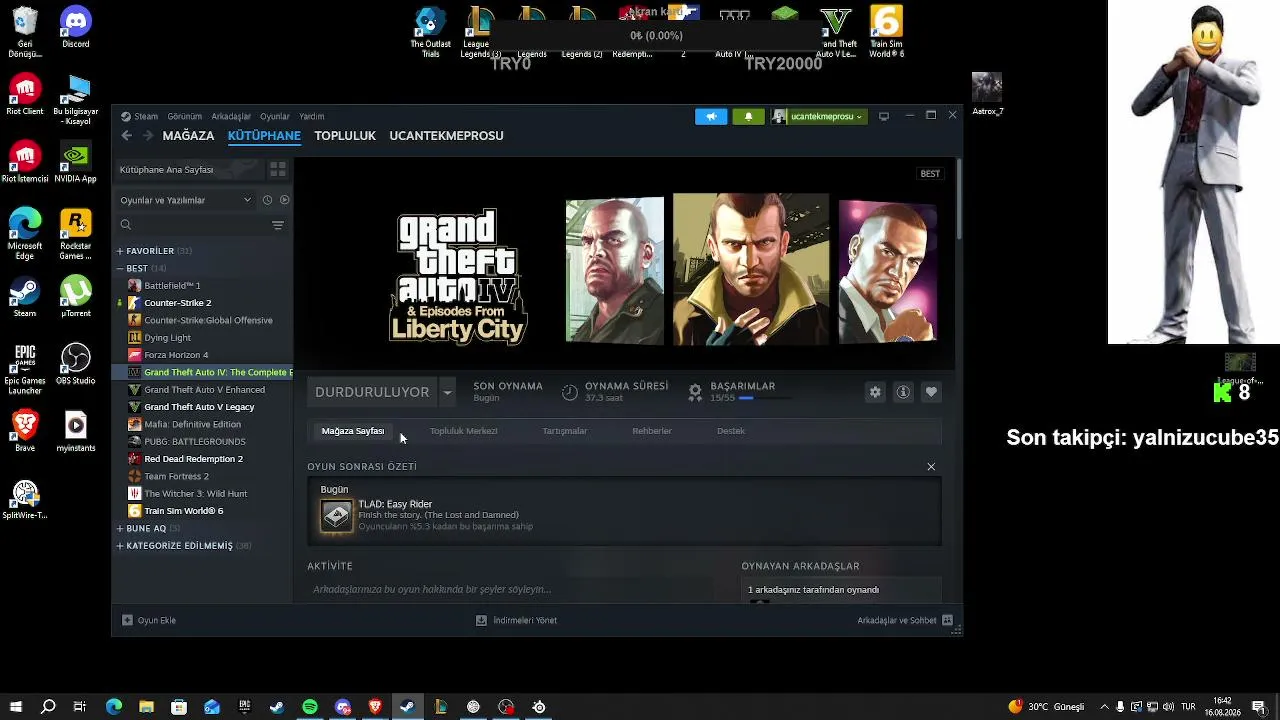The width and height of the screenshot is (1280, 720).
Task: Open the dropdown arrow beside DURDURULUYOR
Action: click(447, 392)
